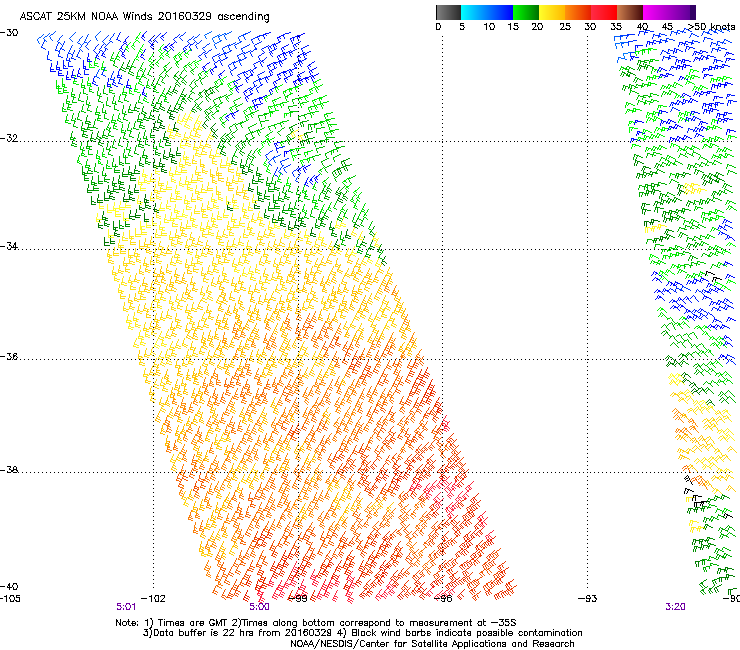This screenshot has height=650, width=740.
Task: Click the brown 35-40 knots legend segment
Action: click(x=630, y=12)
